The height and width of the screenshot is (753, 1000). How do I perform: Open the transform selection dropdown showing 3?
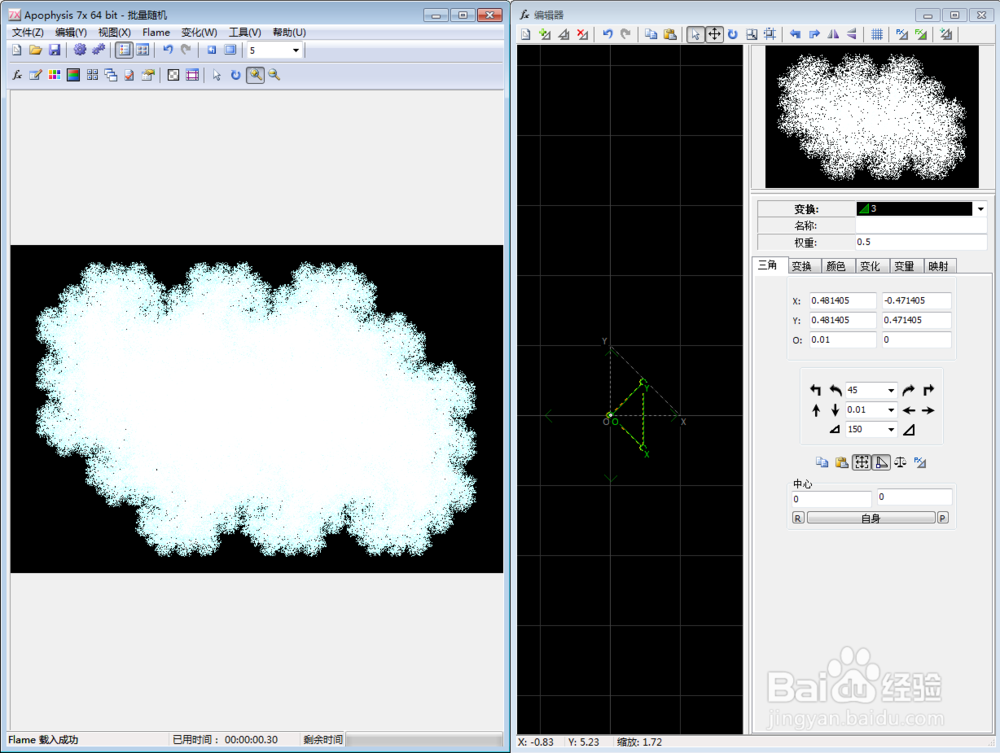coord(978,208)
